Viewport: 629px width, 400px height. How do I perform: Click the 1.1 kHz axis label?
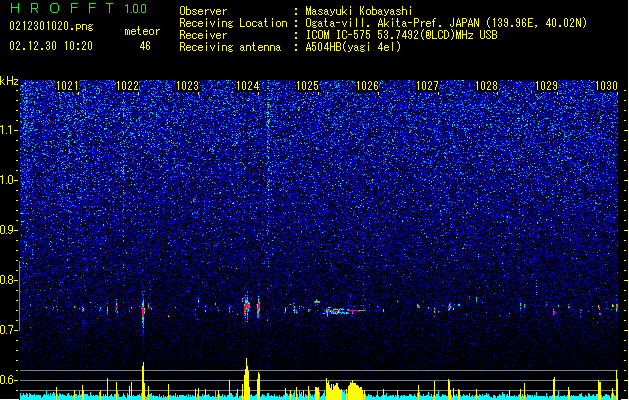point(8,130)
